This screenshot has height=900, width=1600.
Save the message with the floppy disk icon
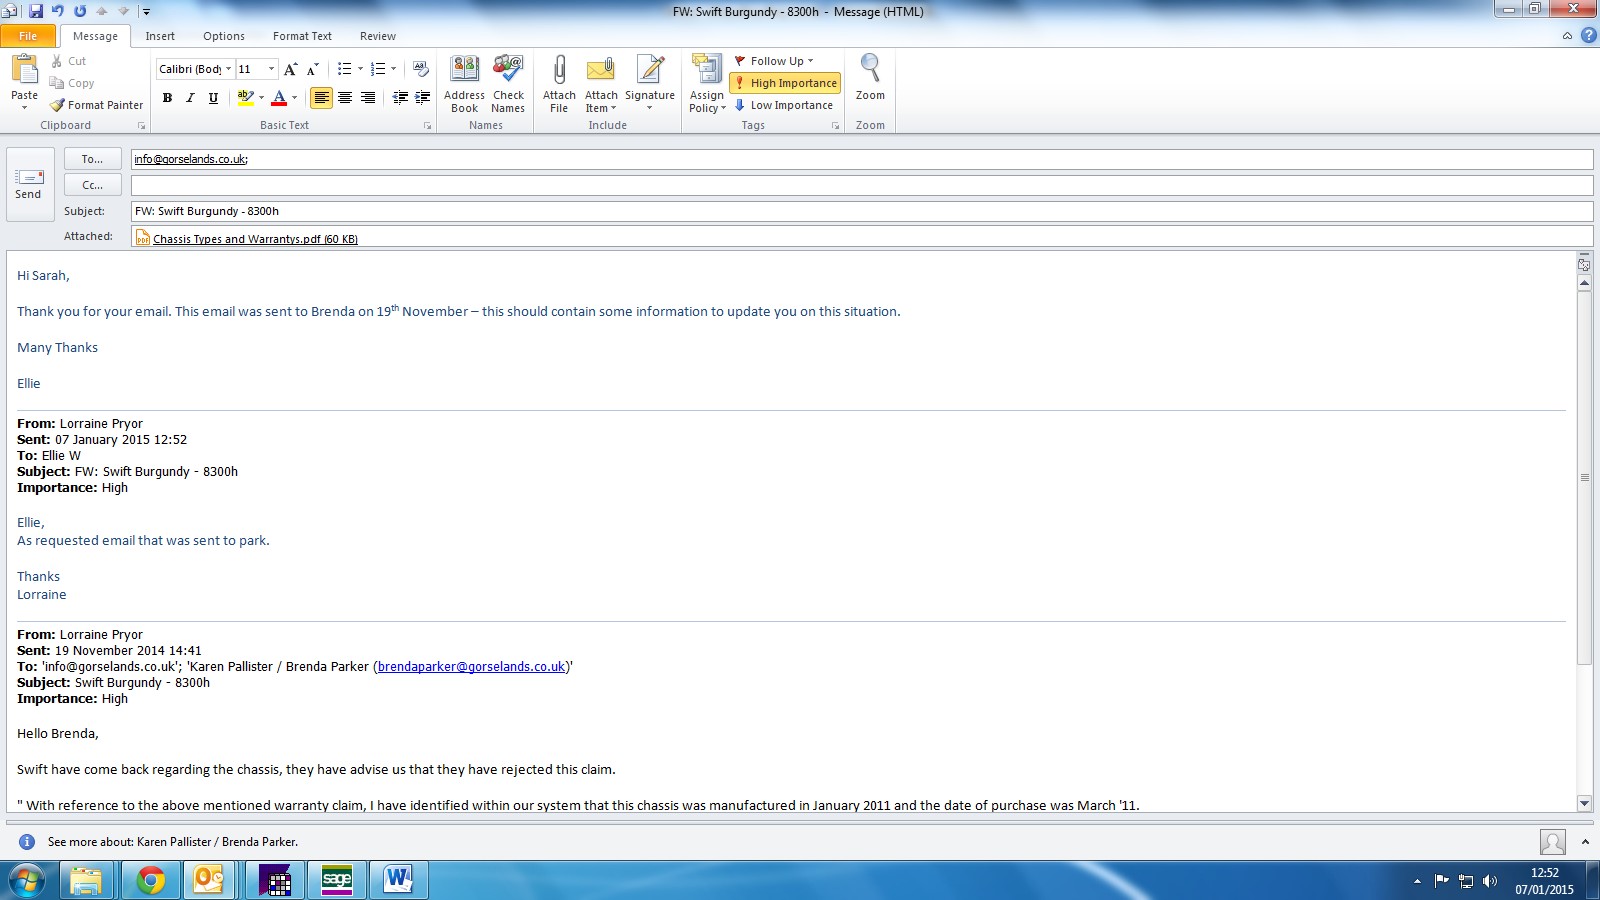36,11
